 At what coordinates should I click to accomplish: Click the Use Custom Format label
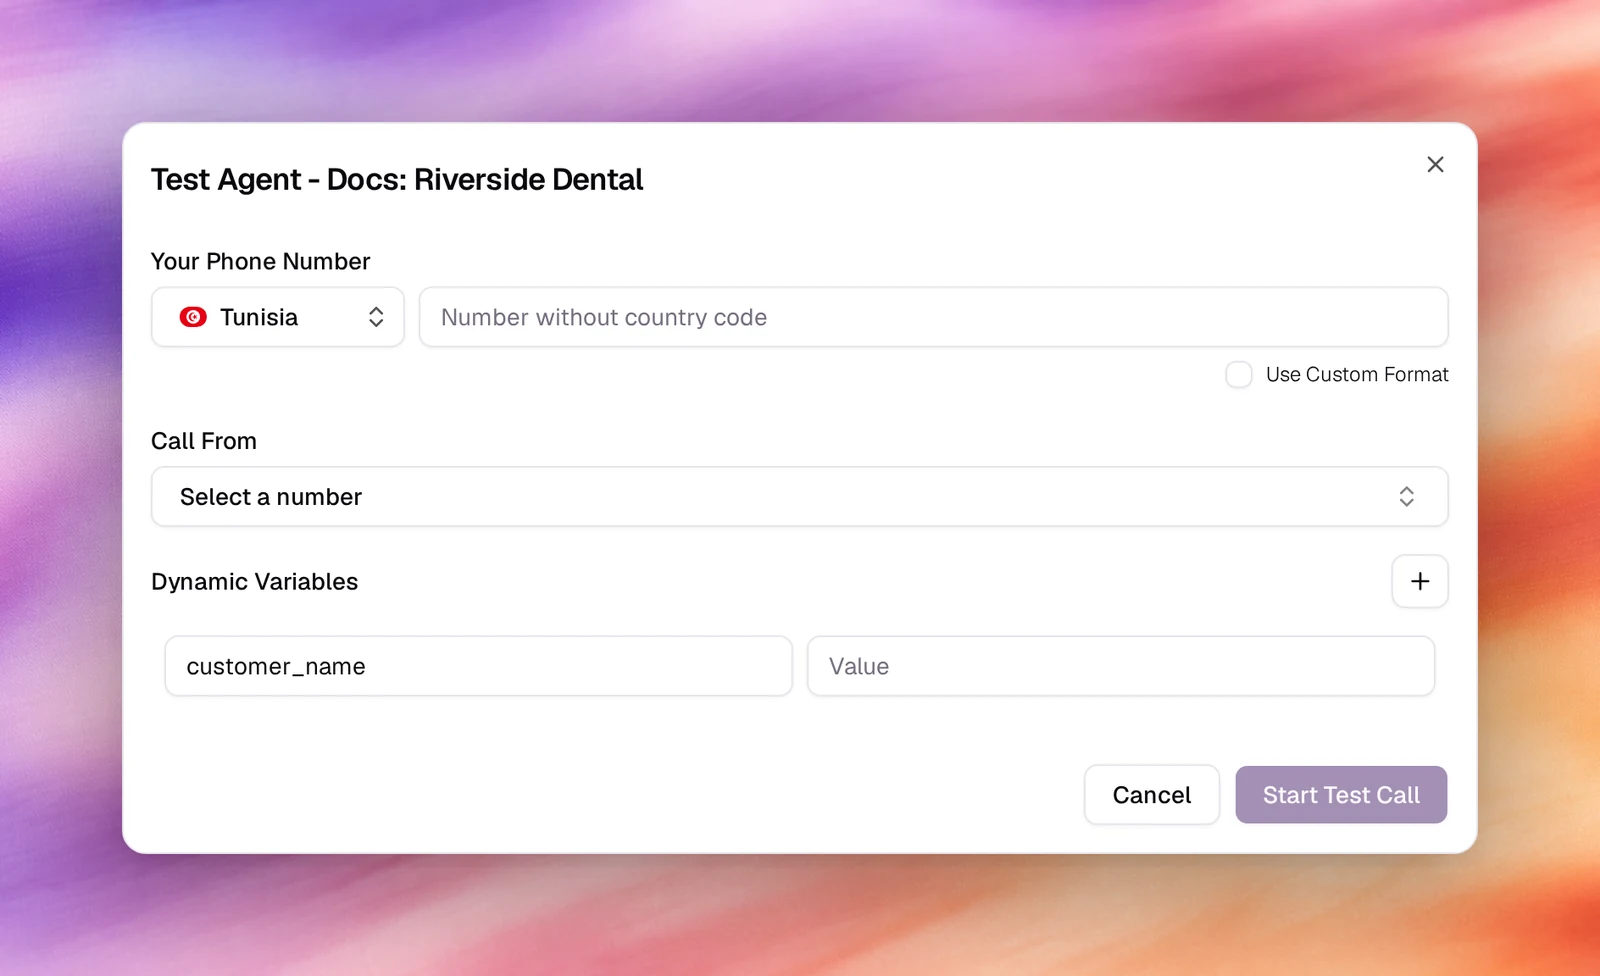(1357, 375)
